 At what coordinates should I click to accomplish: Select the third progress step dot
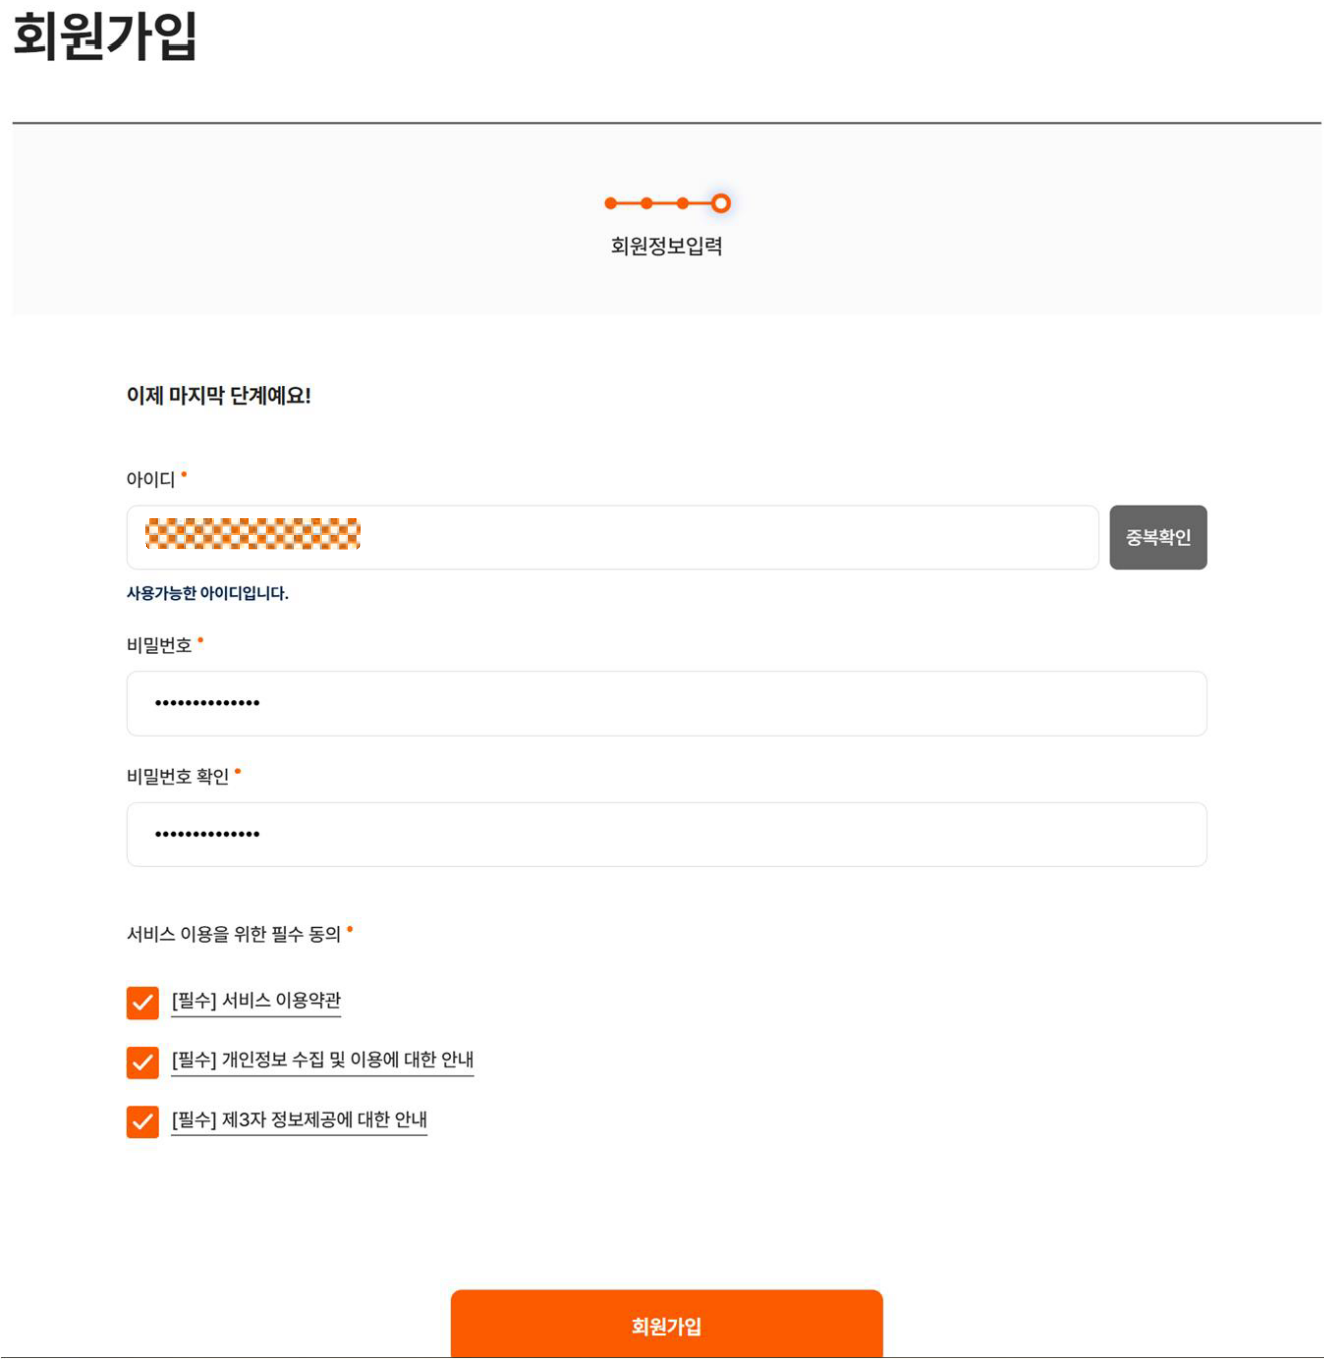point(683,203)
